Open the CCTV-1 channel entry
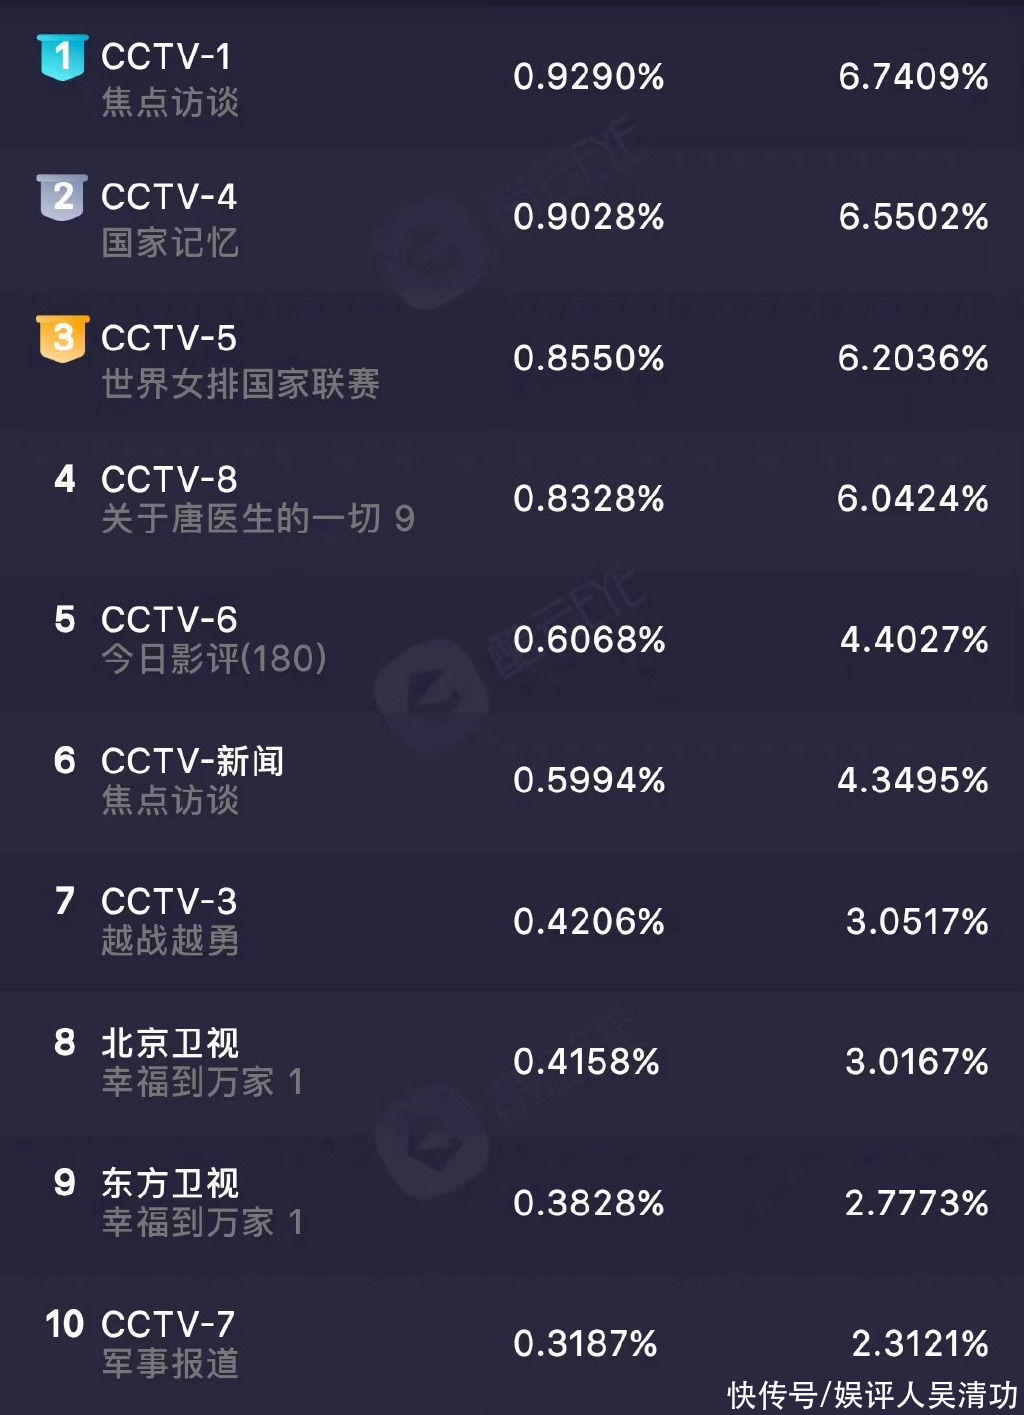The image size is (1024, 1415). click(x=166, y=57)
